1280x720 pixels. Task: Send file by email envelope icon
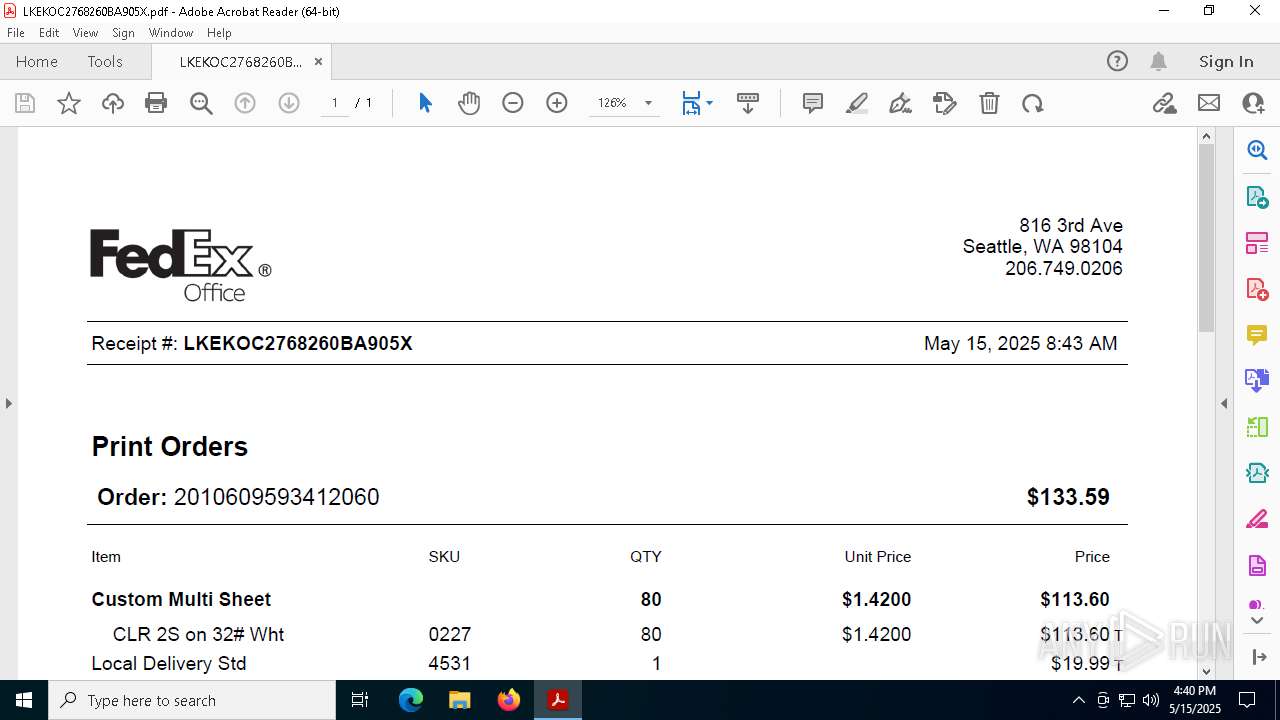coord(1209,103)
